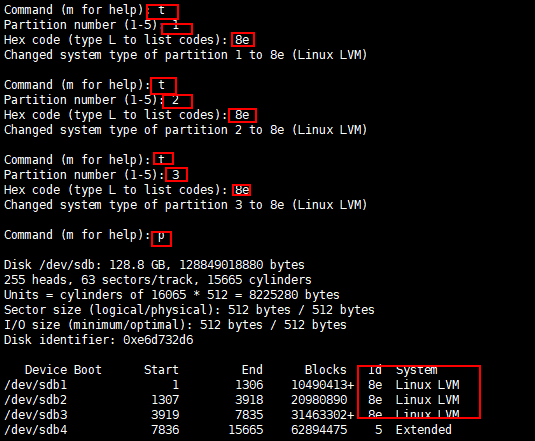
Task: Select the /dev/sdb2 device name
Action: (35, 400)
